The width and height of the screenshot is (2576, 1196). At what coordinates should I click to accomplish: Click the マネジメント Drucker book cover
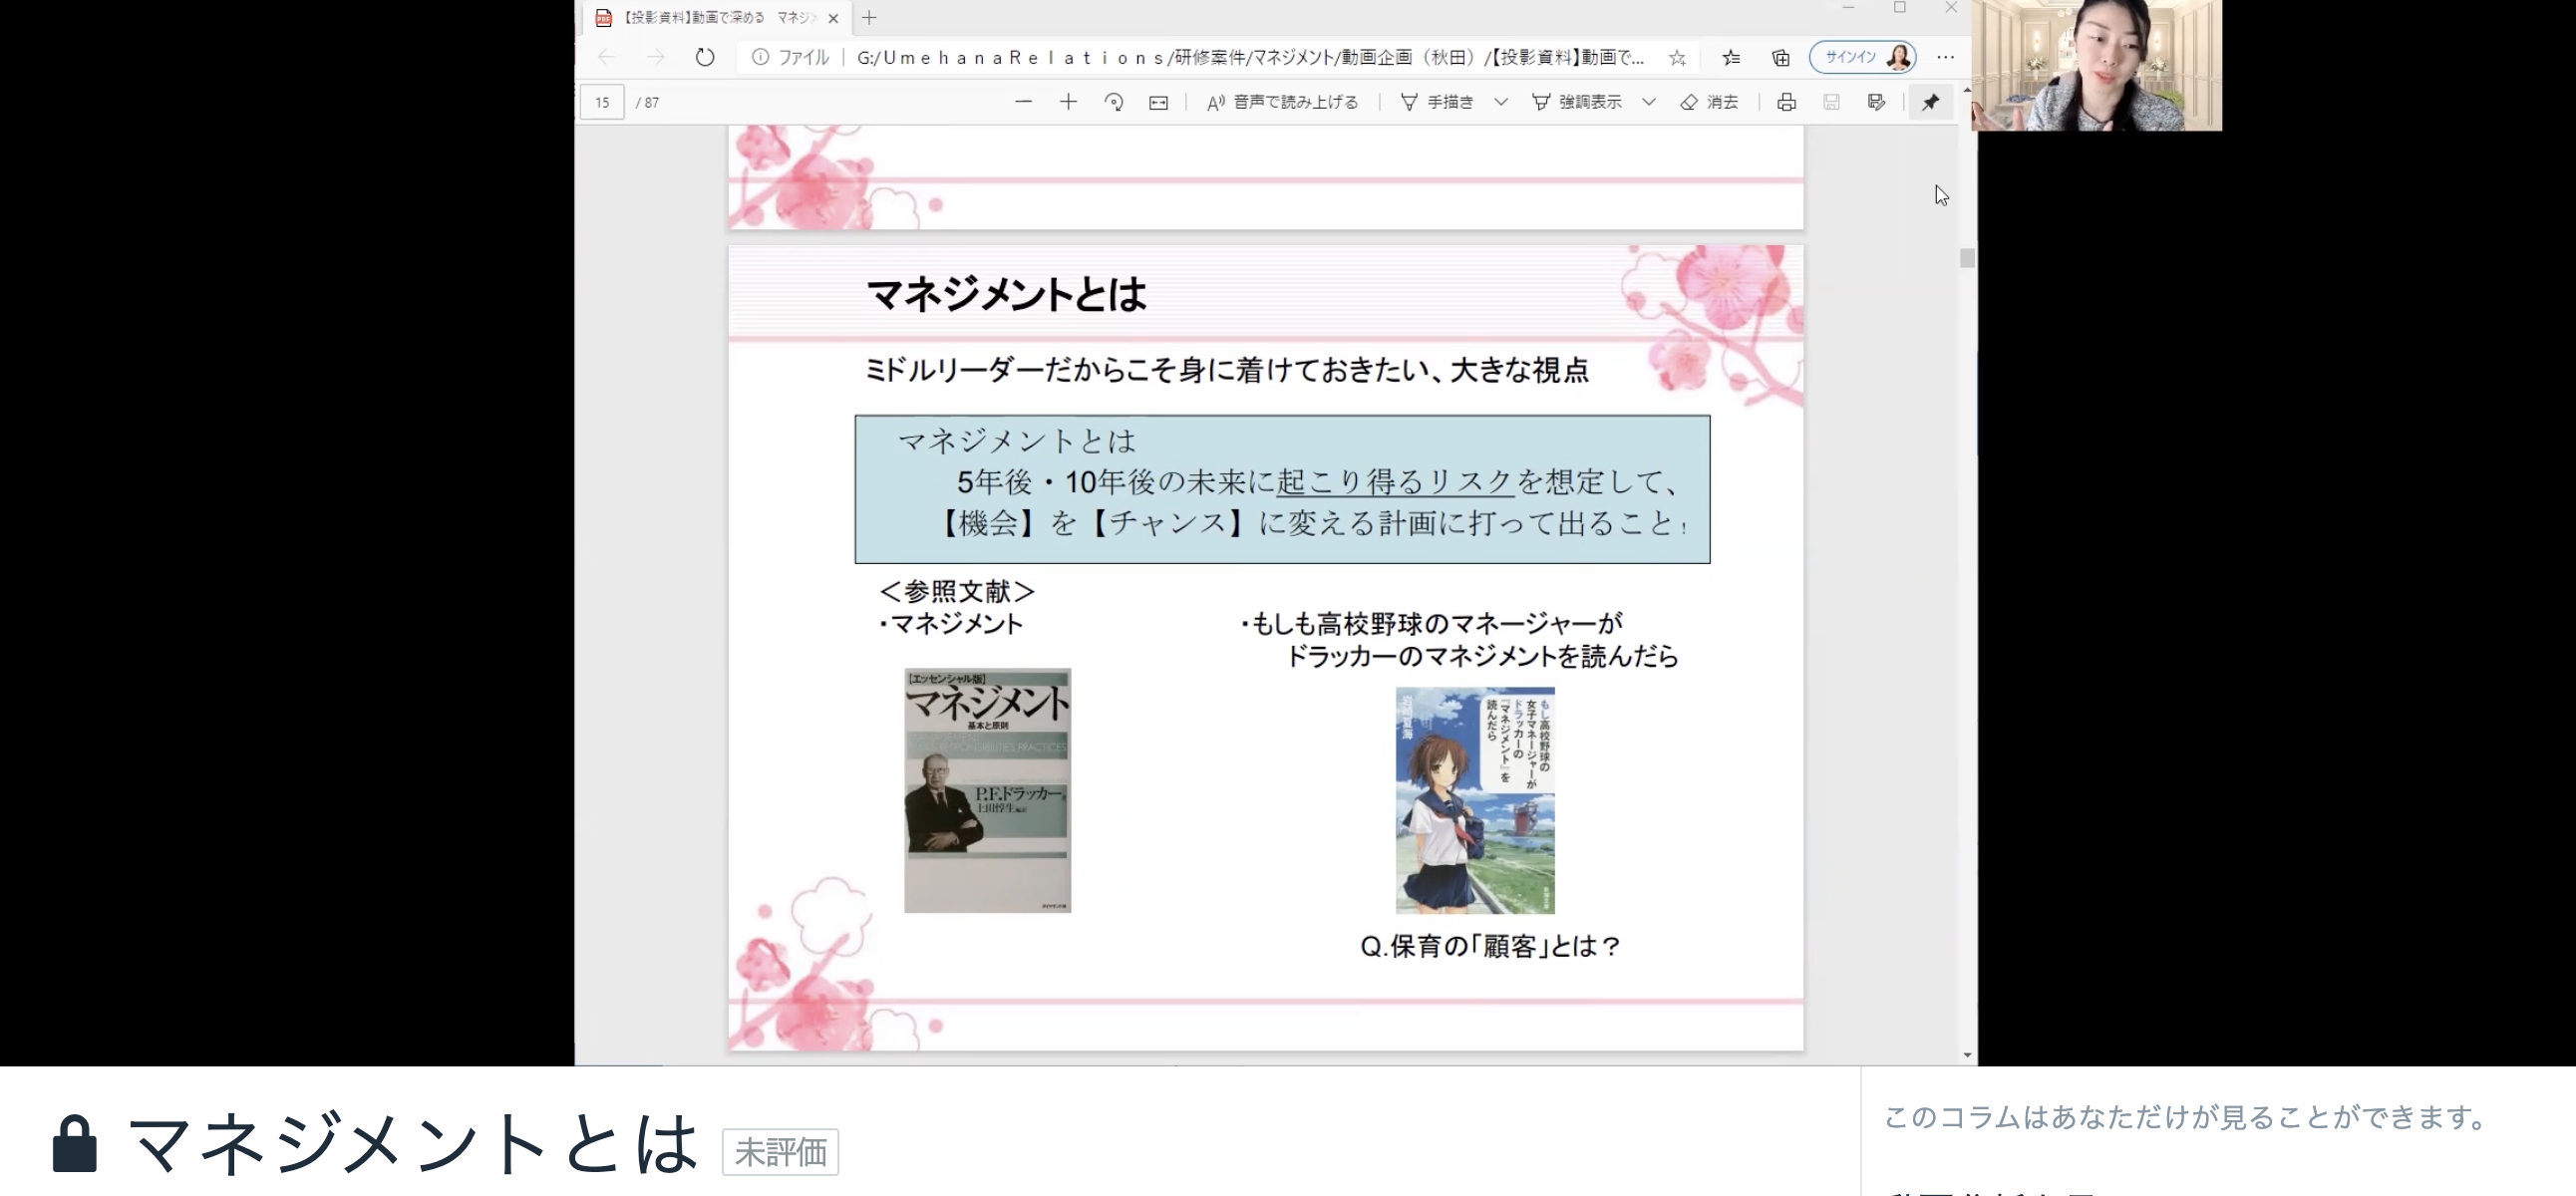click(x=987, y=790)
